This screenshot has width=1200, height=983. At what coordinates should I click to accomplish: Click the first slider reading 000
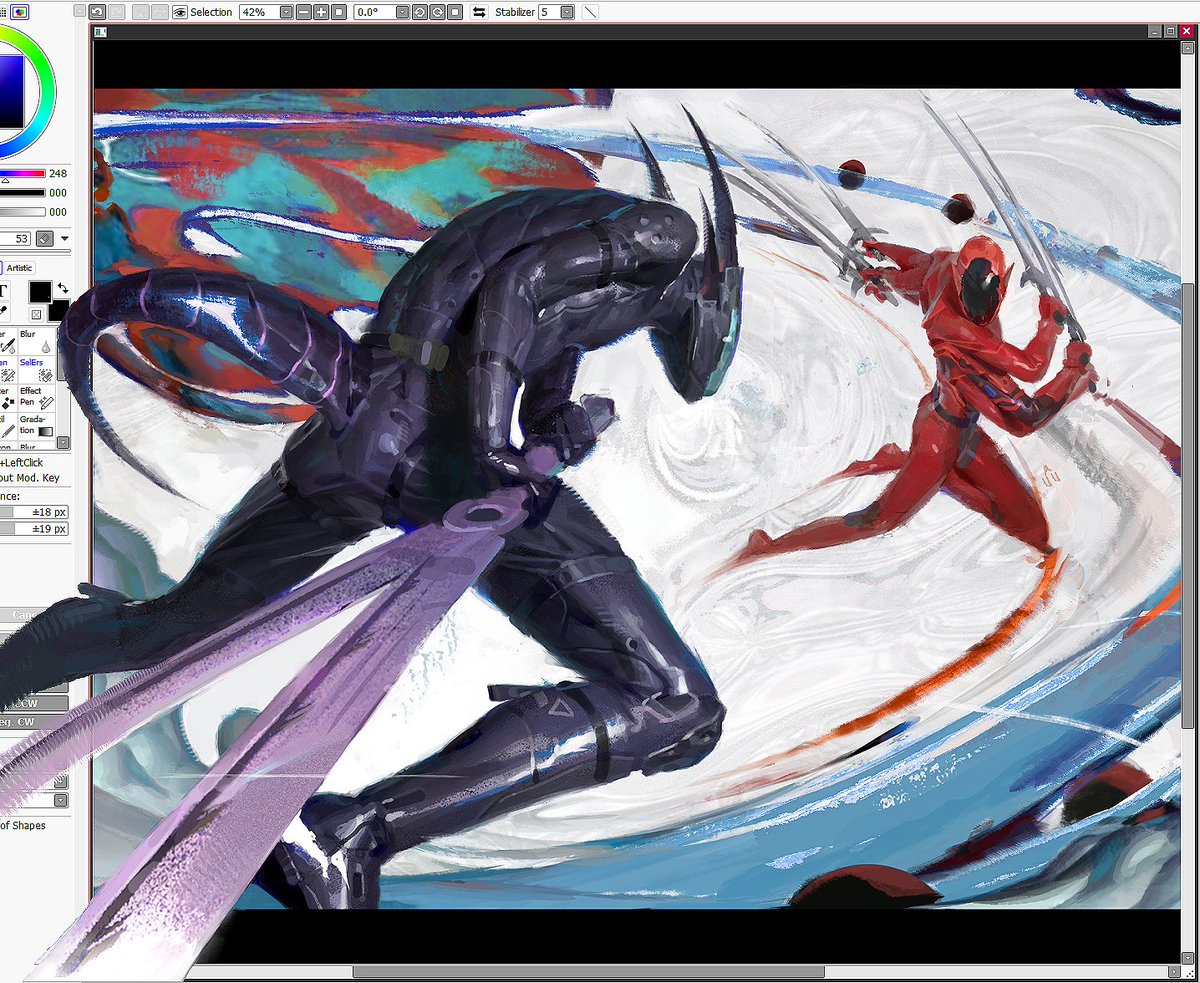click(x=22, y=193)
